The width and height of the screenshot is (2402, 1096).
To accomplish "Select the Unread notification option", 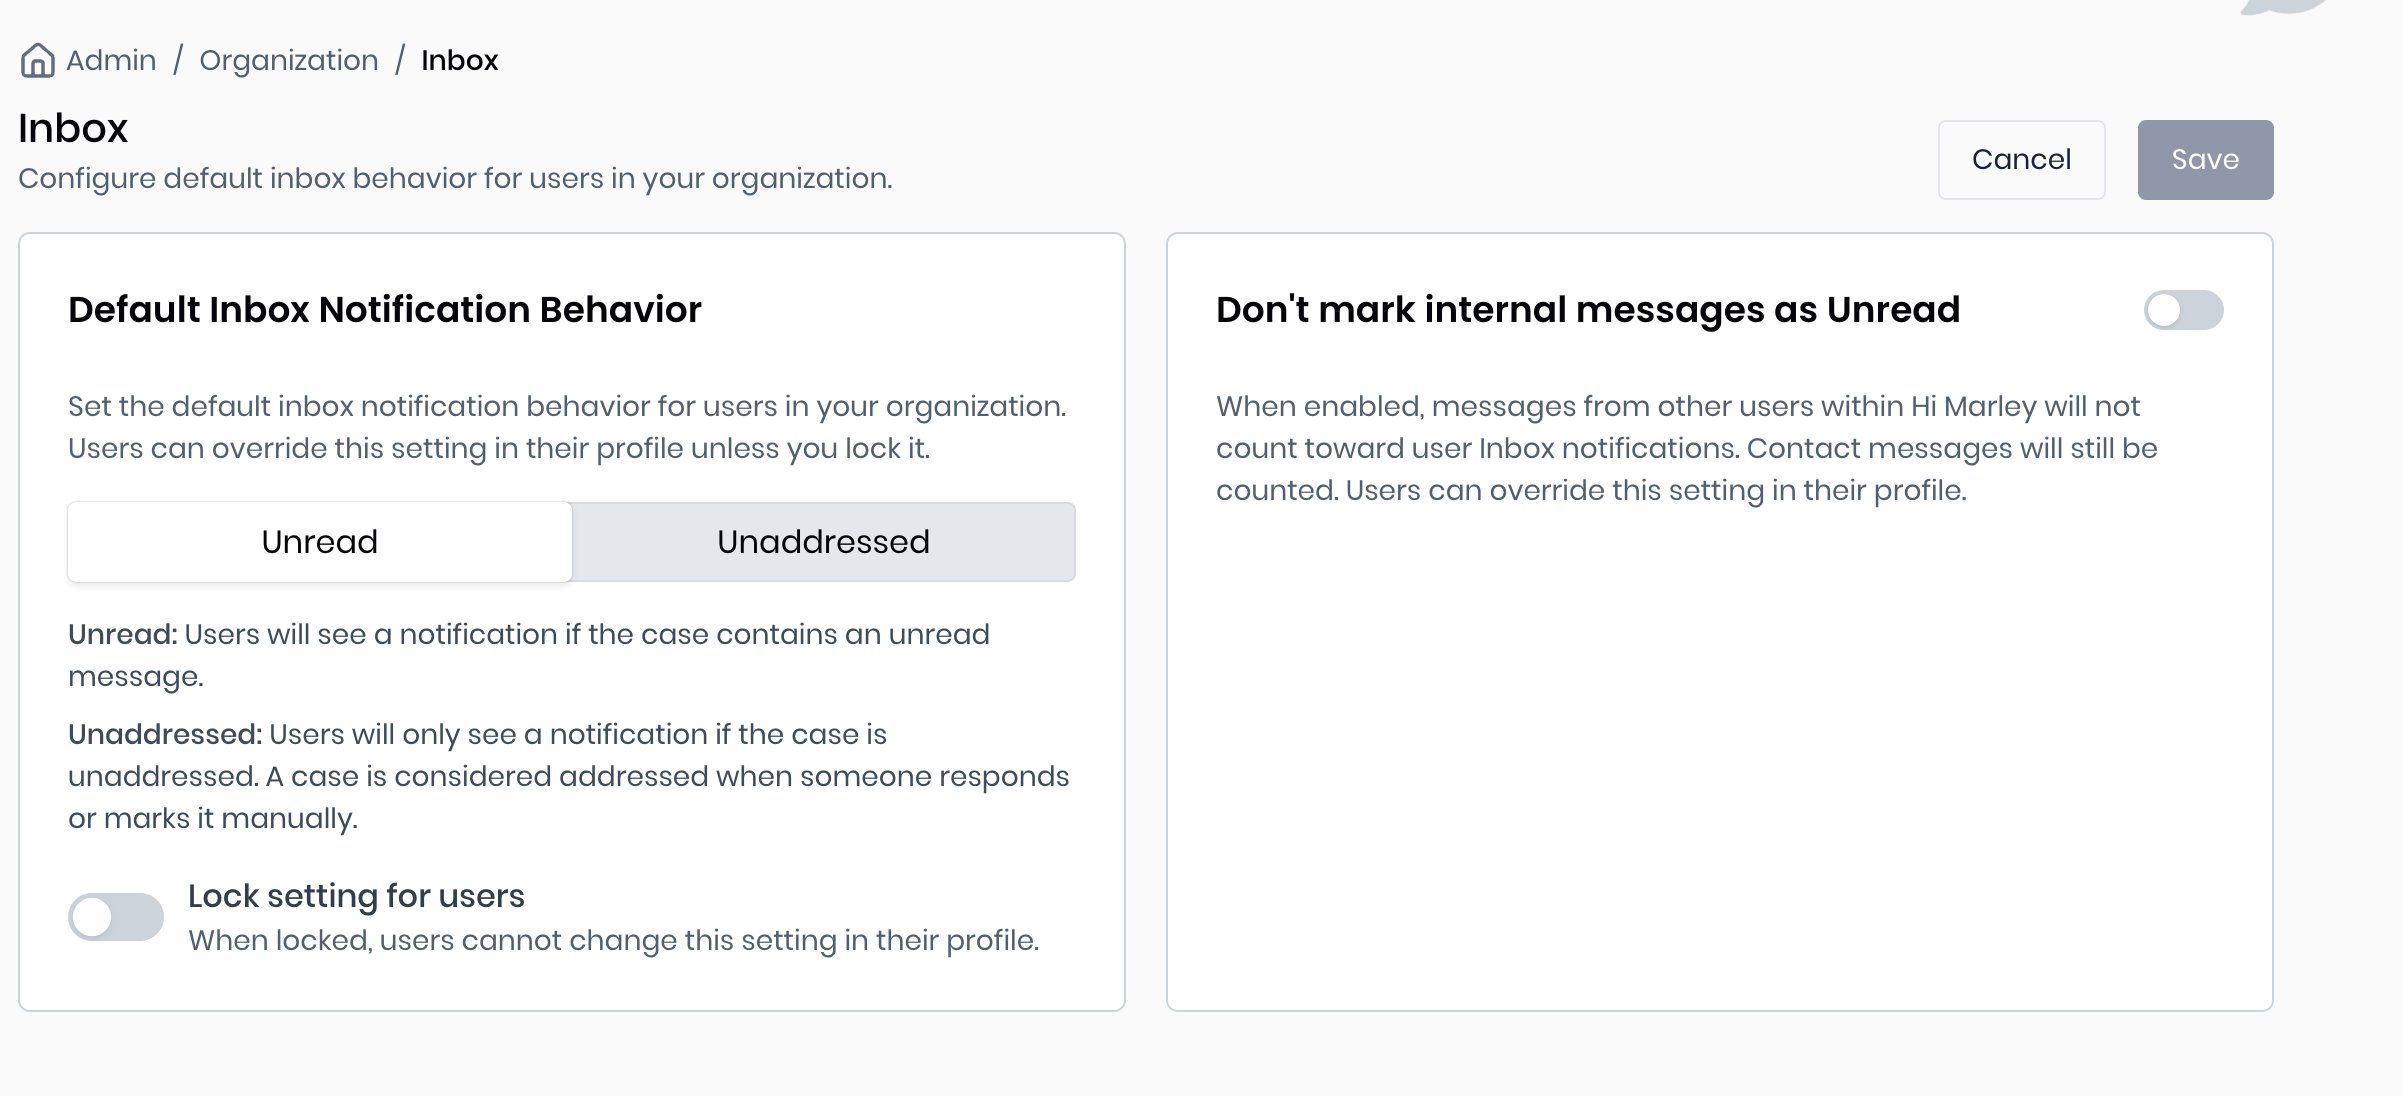I will tap(320, 542).
